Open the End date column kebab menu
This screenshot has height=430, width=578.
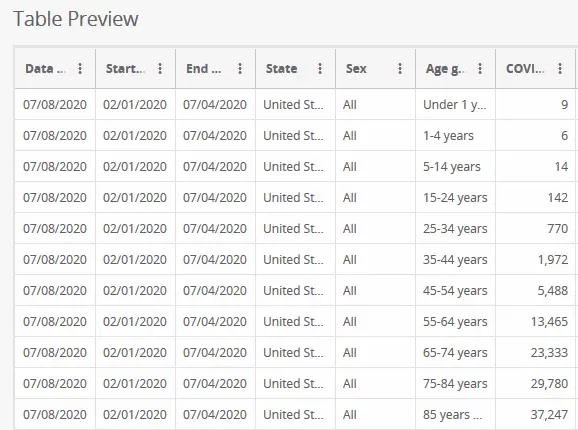240,69
